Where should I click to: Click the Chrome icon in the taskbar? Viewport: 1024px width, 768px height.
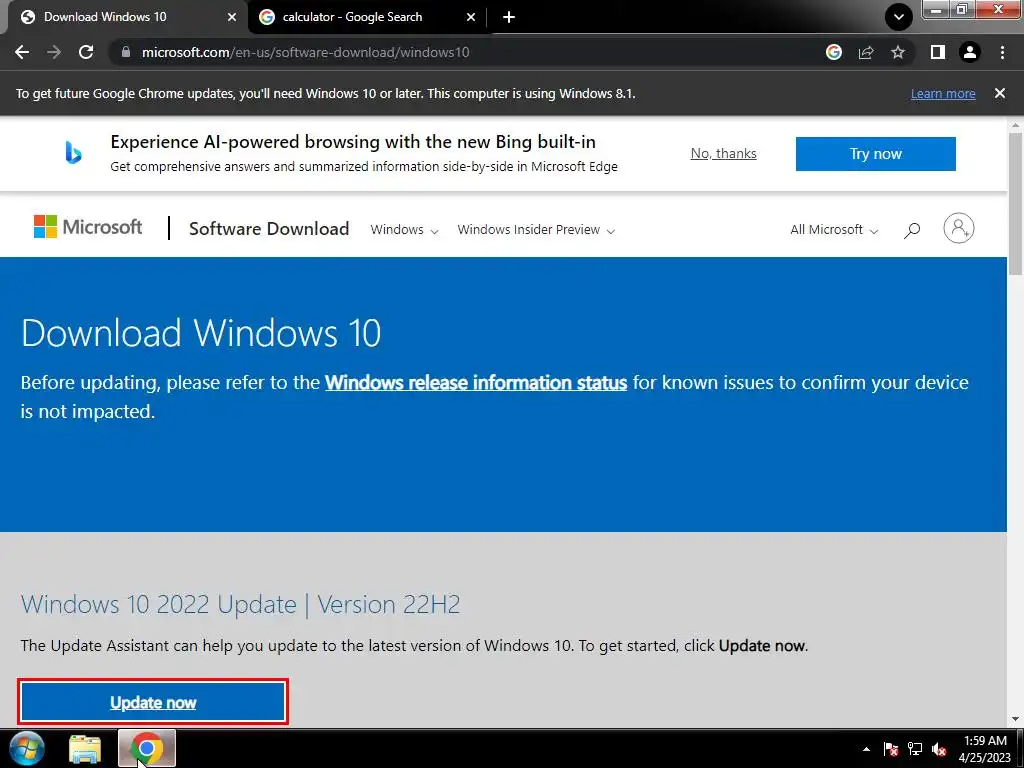coord(147,748)
